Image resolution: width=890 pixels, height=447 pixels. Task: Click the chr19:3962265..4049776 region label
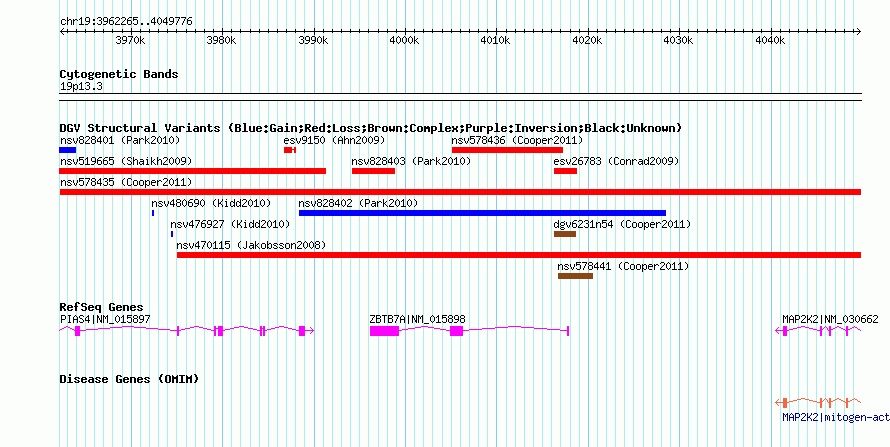coord(126,22)
